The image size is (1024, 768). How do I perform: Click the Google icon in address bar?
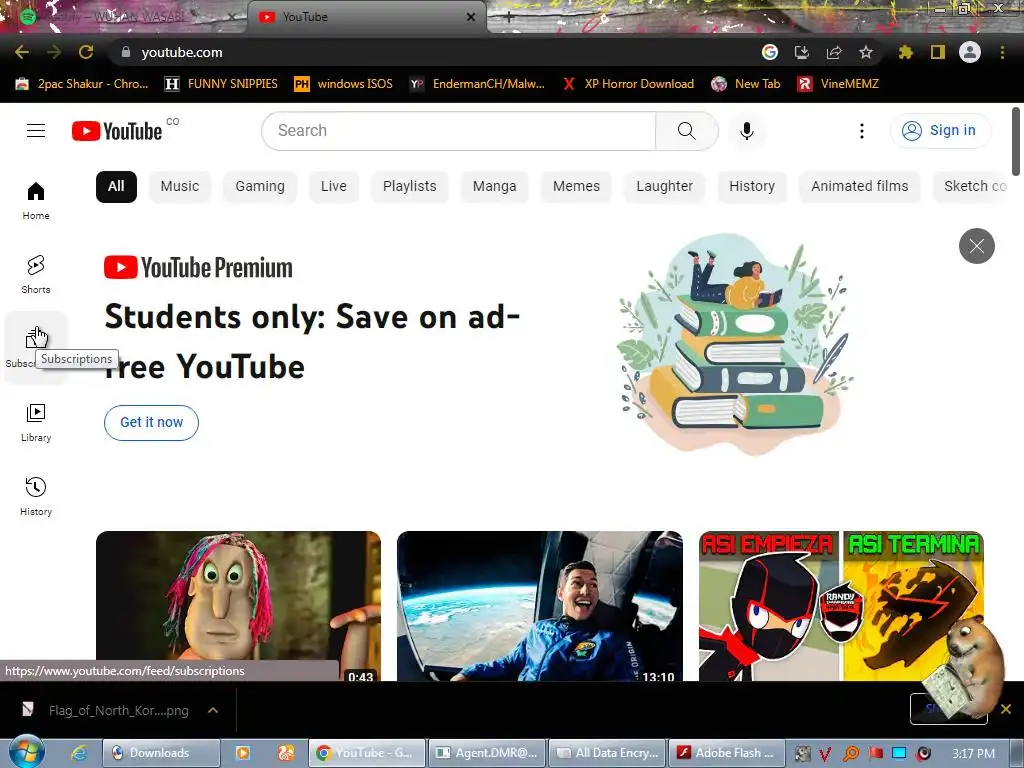(x=770, y=52)
